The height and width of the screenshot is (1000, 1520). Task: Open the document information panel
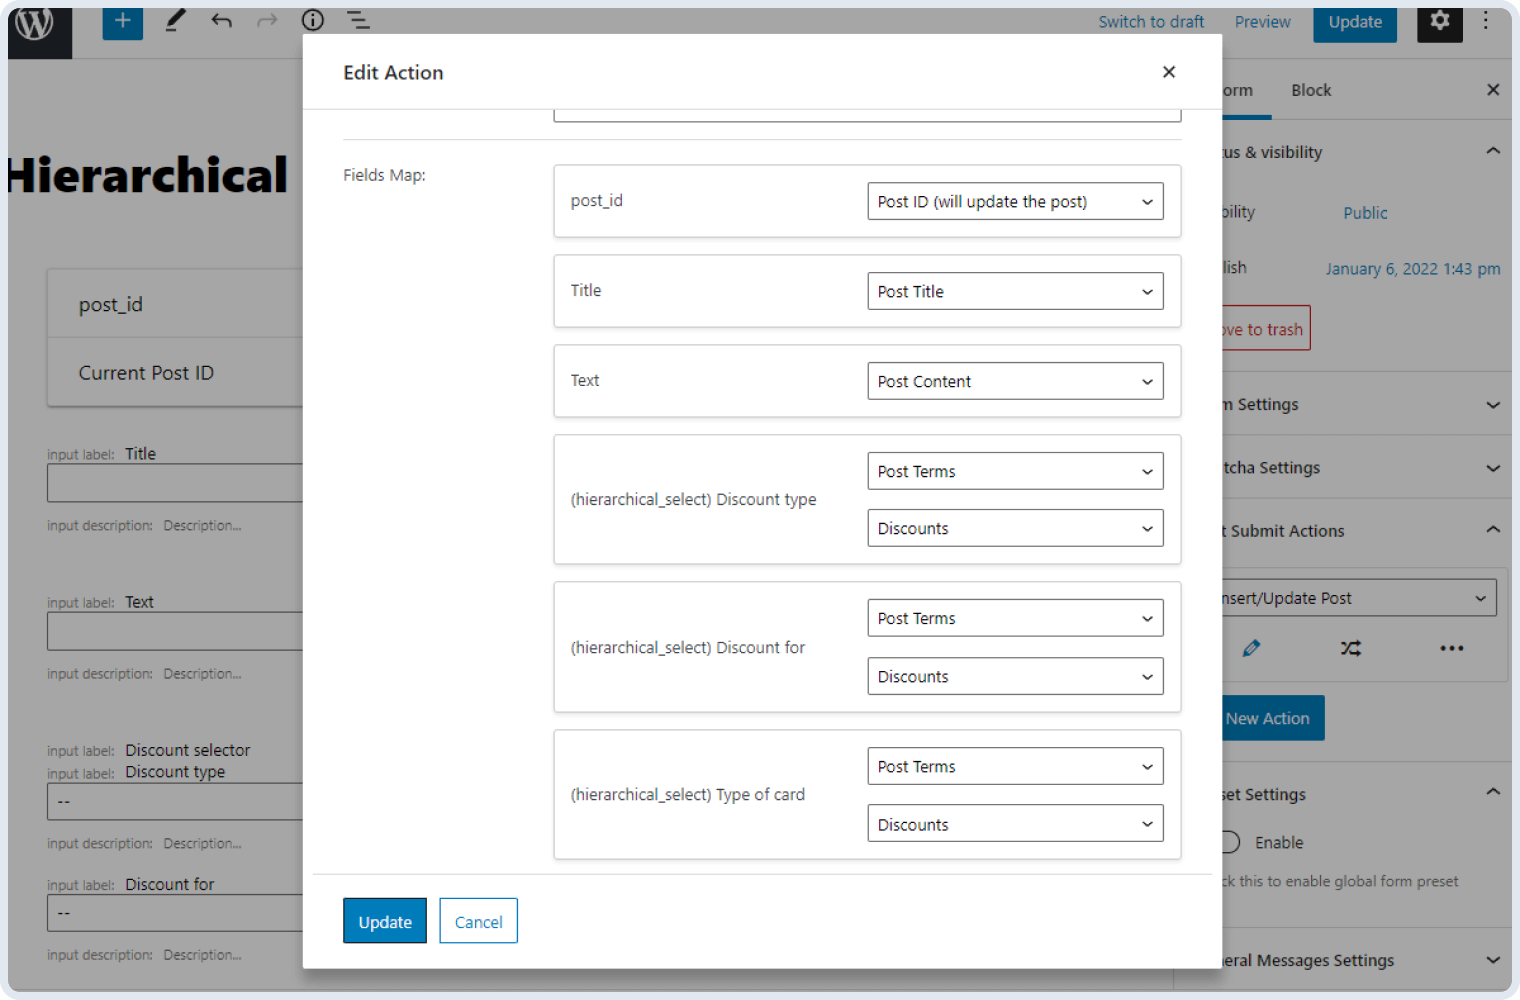click(312, 21)
